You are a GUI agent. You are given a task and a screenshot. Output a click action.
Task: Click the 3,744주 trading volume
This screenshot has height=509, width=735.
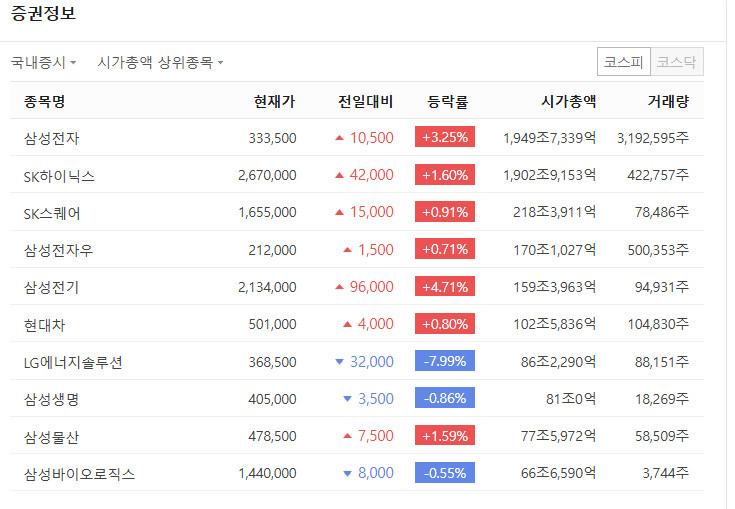666,473
